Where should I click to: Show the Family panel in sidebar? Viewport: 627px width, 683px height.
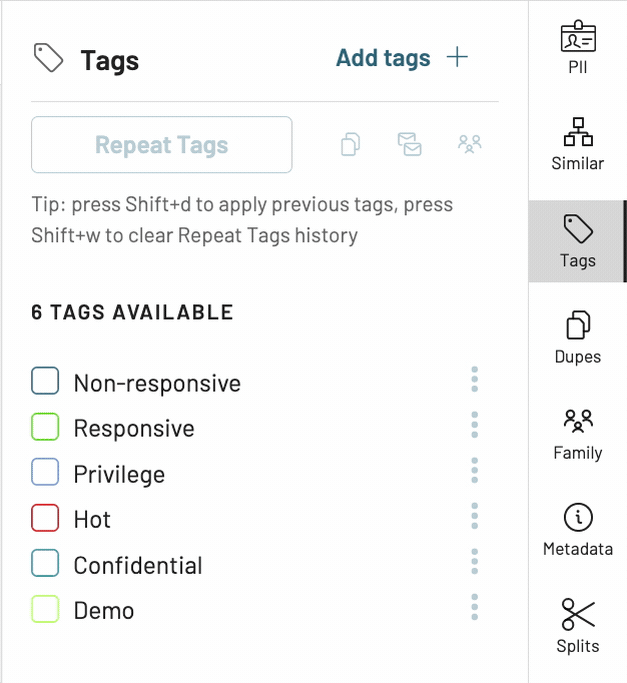(x=578, y=434)
